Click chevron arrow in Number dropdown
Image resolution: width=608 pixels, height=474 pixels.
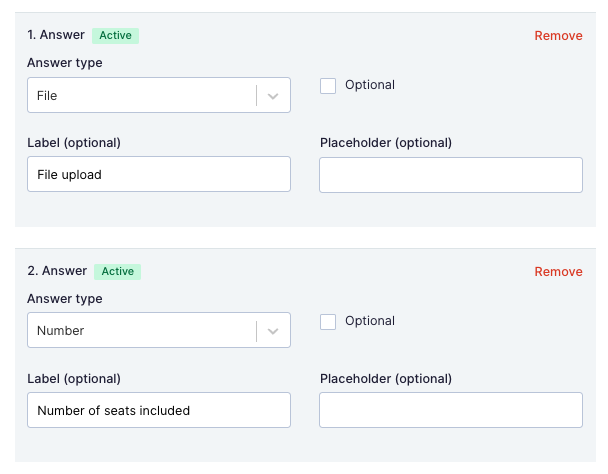[273, 331]
